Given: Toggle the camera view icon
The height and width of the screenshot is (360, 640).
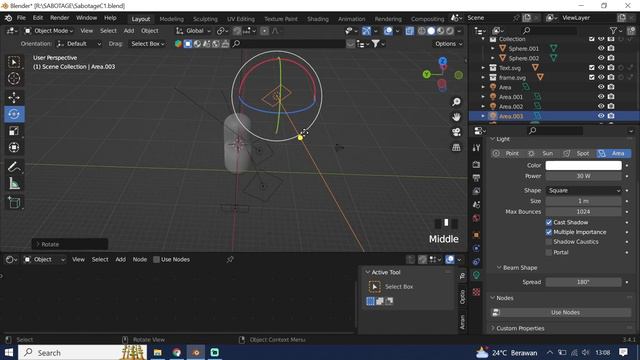Looking at the screenshot, I should (456, 132).
